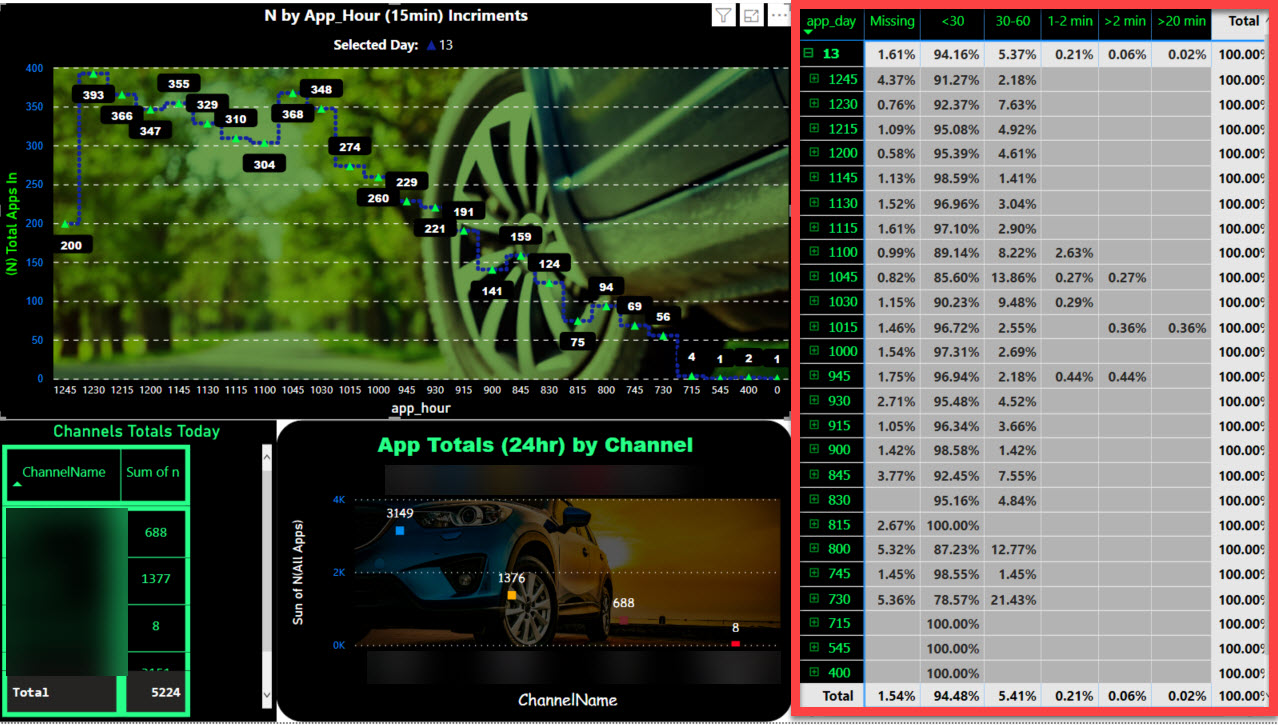Select the 1245 tick on the app_hour axis
Screen dimensions: 1278x725
point(66,391)
